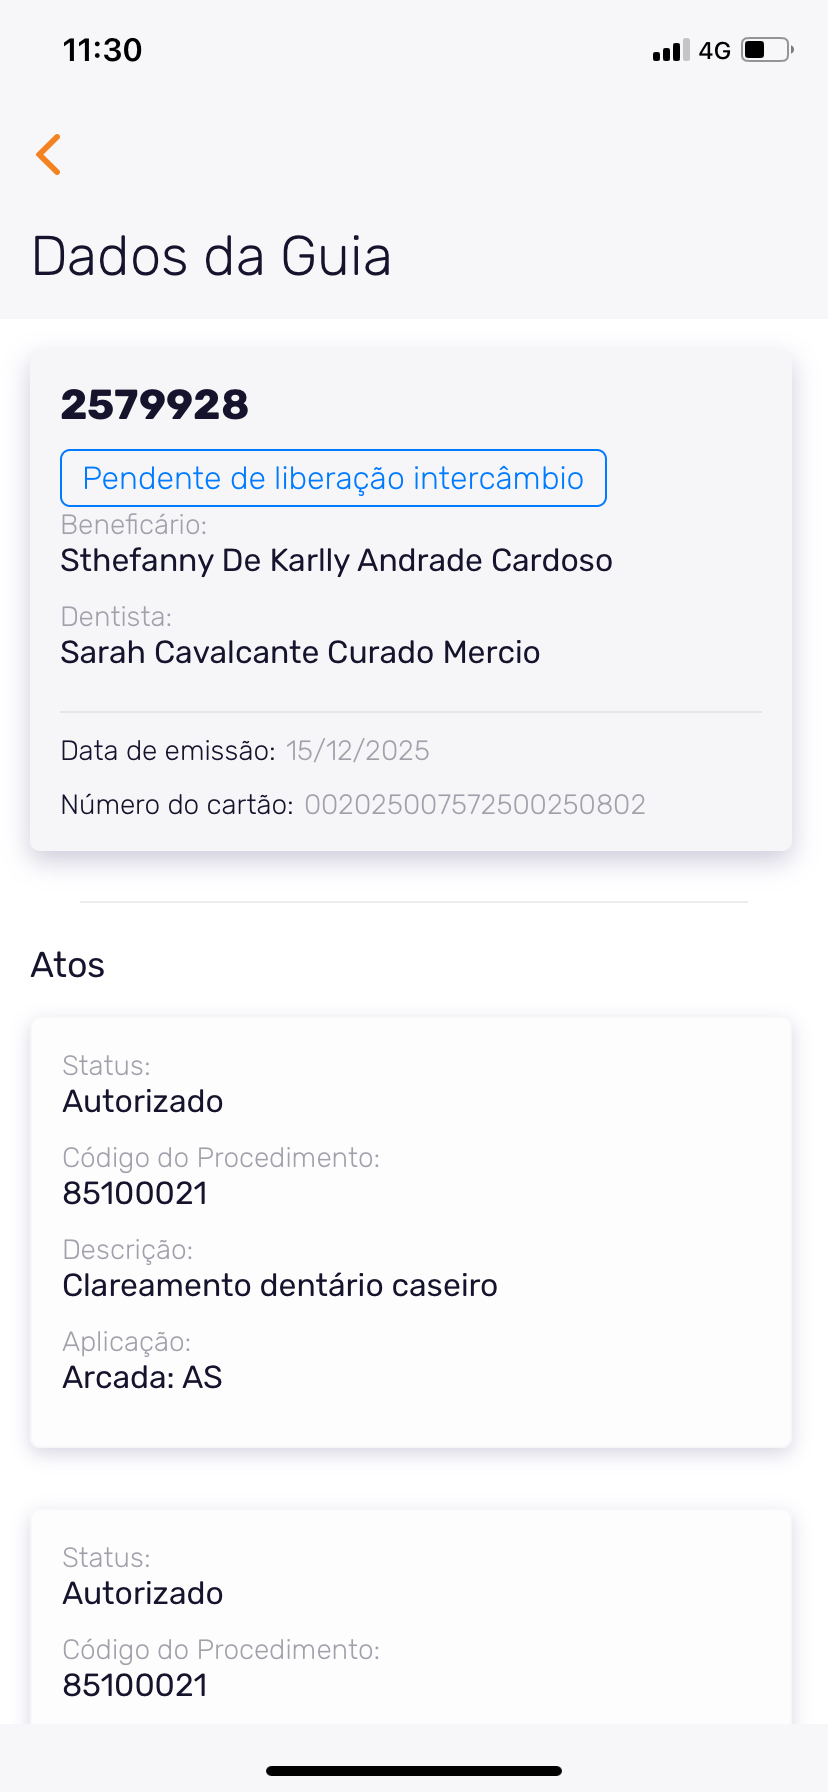Image resolution: width=828 pixels, height=1792 pixels.
Task: Tap the Pendente de liberação intercâmbio badge
Action: tap(333, 478)
